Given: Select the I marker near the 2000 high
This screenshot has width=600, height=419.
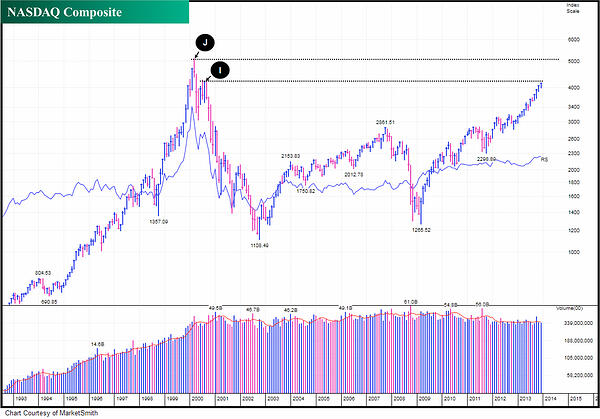Looking at the screenshot, I should point(220,70).
